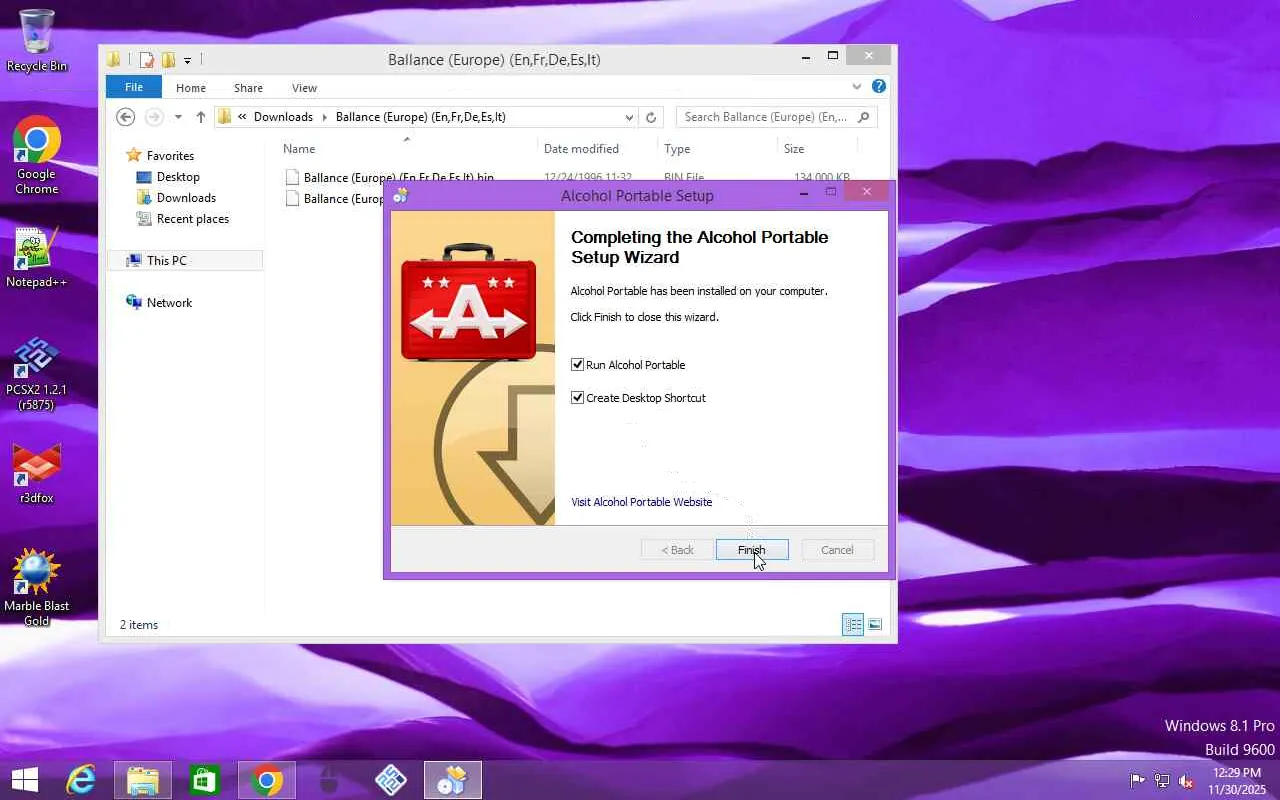This screenshot has width=1280, height=800.
Task: Refresh the Explorer folder view
Action: click(x=651, y=117)
